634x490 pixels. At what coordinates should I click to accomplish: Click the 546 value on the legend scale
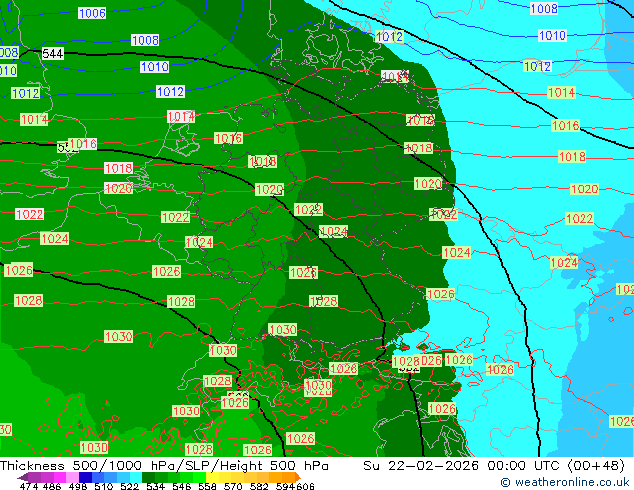pos(181,486)
